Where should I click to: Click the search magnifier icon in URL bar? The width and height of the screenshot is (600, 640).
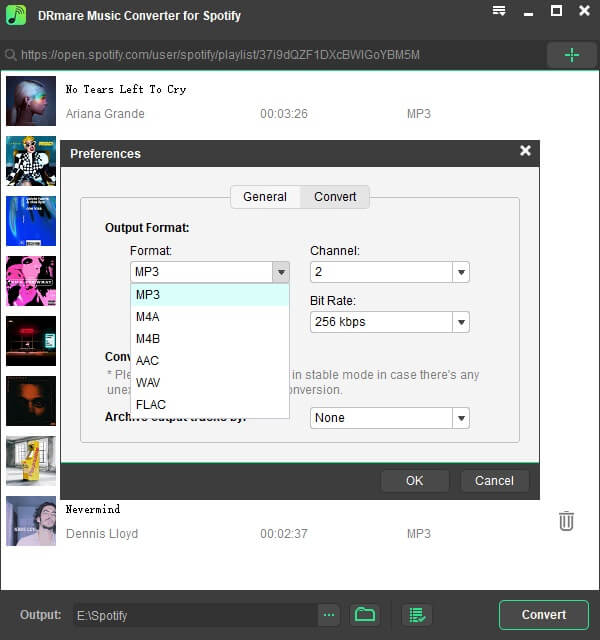(x=11, y=55)
